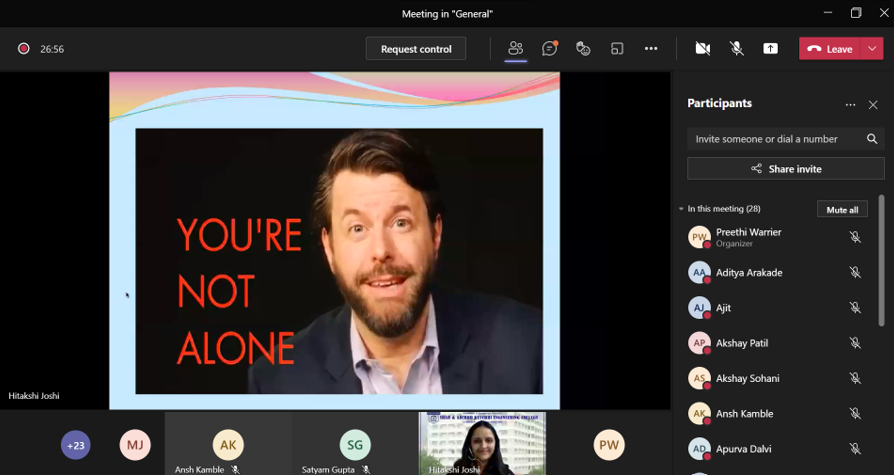This screenshot has height=475, width=894.
Task: Open the More actions ellipsis in toolbar
Action: (x=651, y=48)
